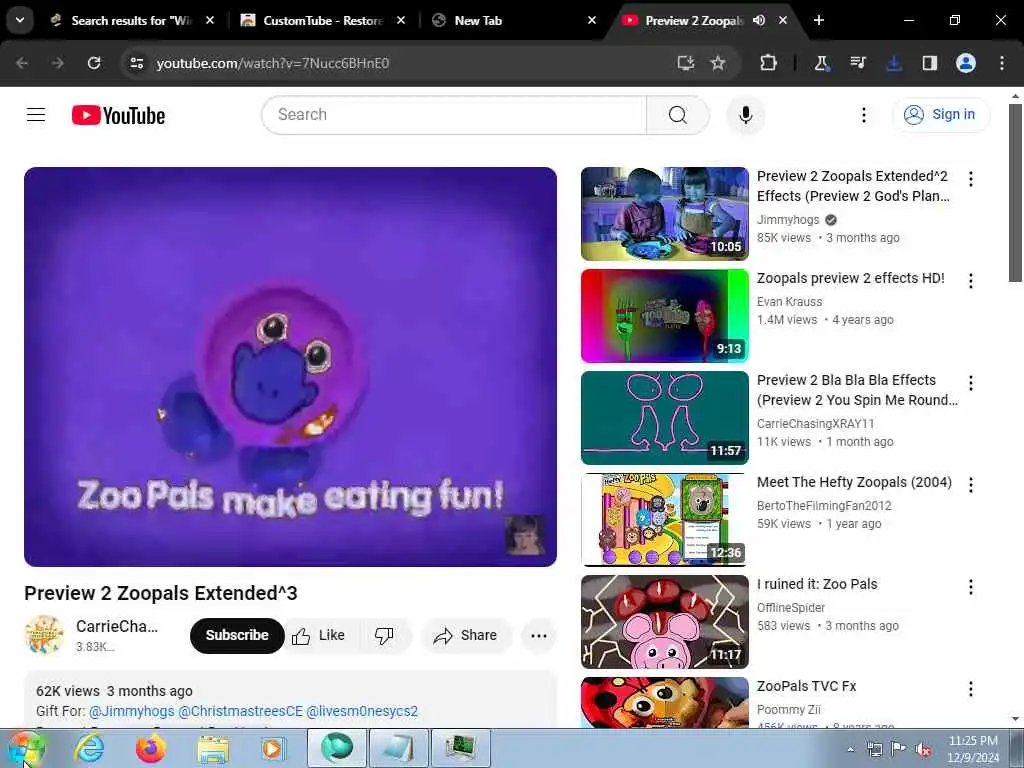1024x768 pixels.
Task: Open I ruined it: Zoo Pals thumbnail
Action: [x=665, y=621]
